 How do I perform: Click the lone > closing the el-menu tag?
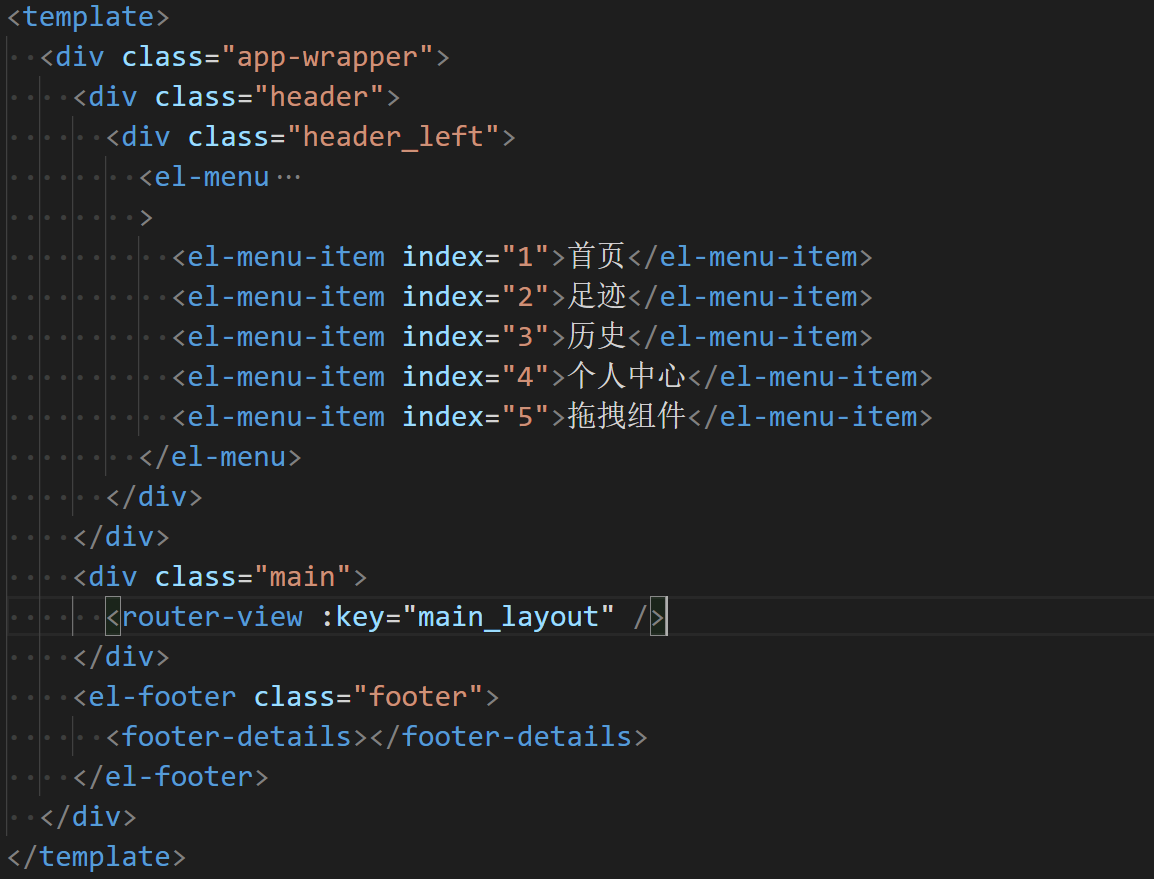click(146, 217)
